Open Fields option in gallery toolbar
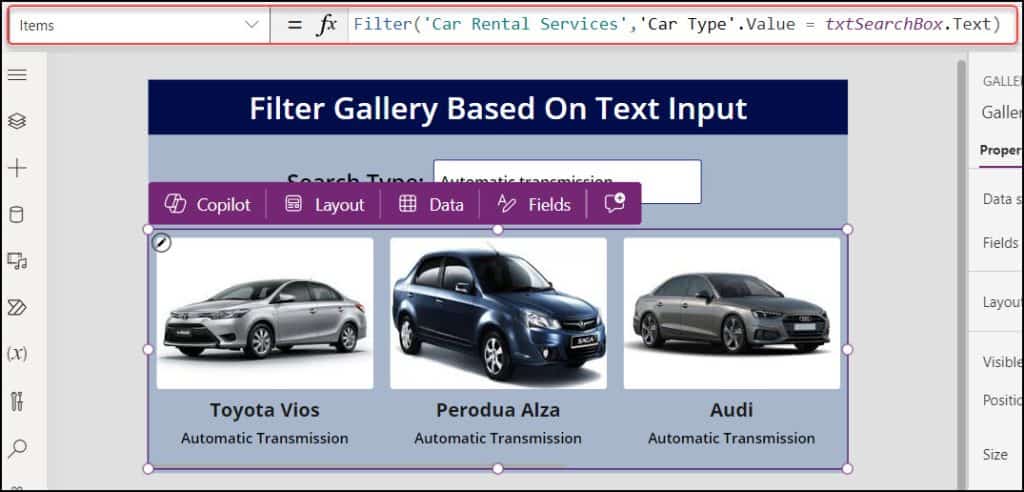 tap(534, 205)
